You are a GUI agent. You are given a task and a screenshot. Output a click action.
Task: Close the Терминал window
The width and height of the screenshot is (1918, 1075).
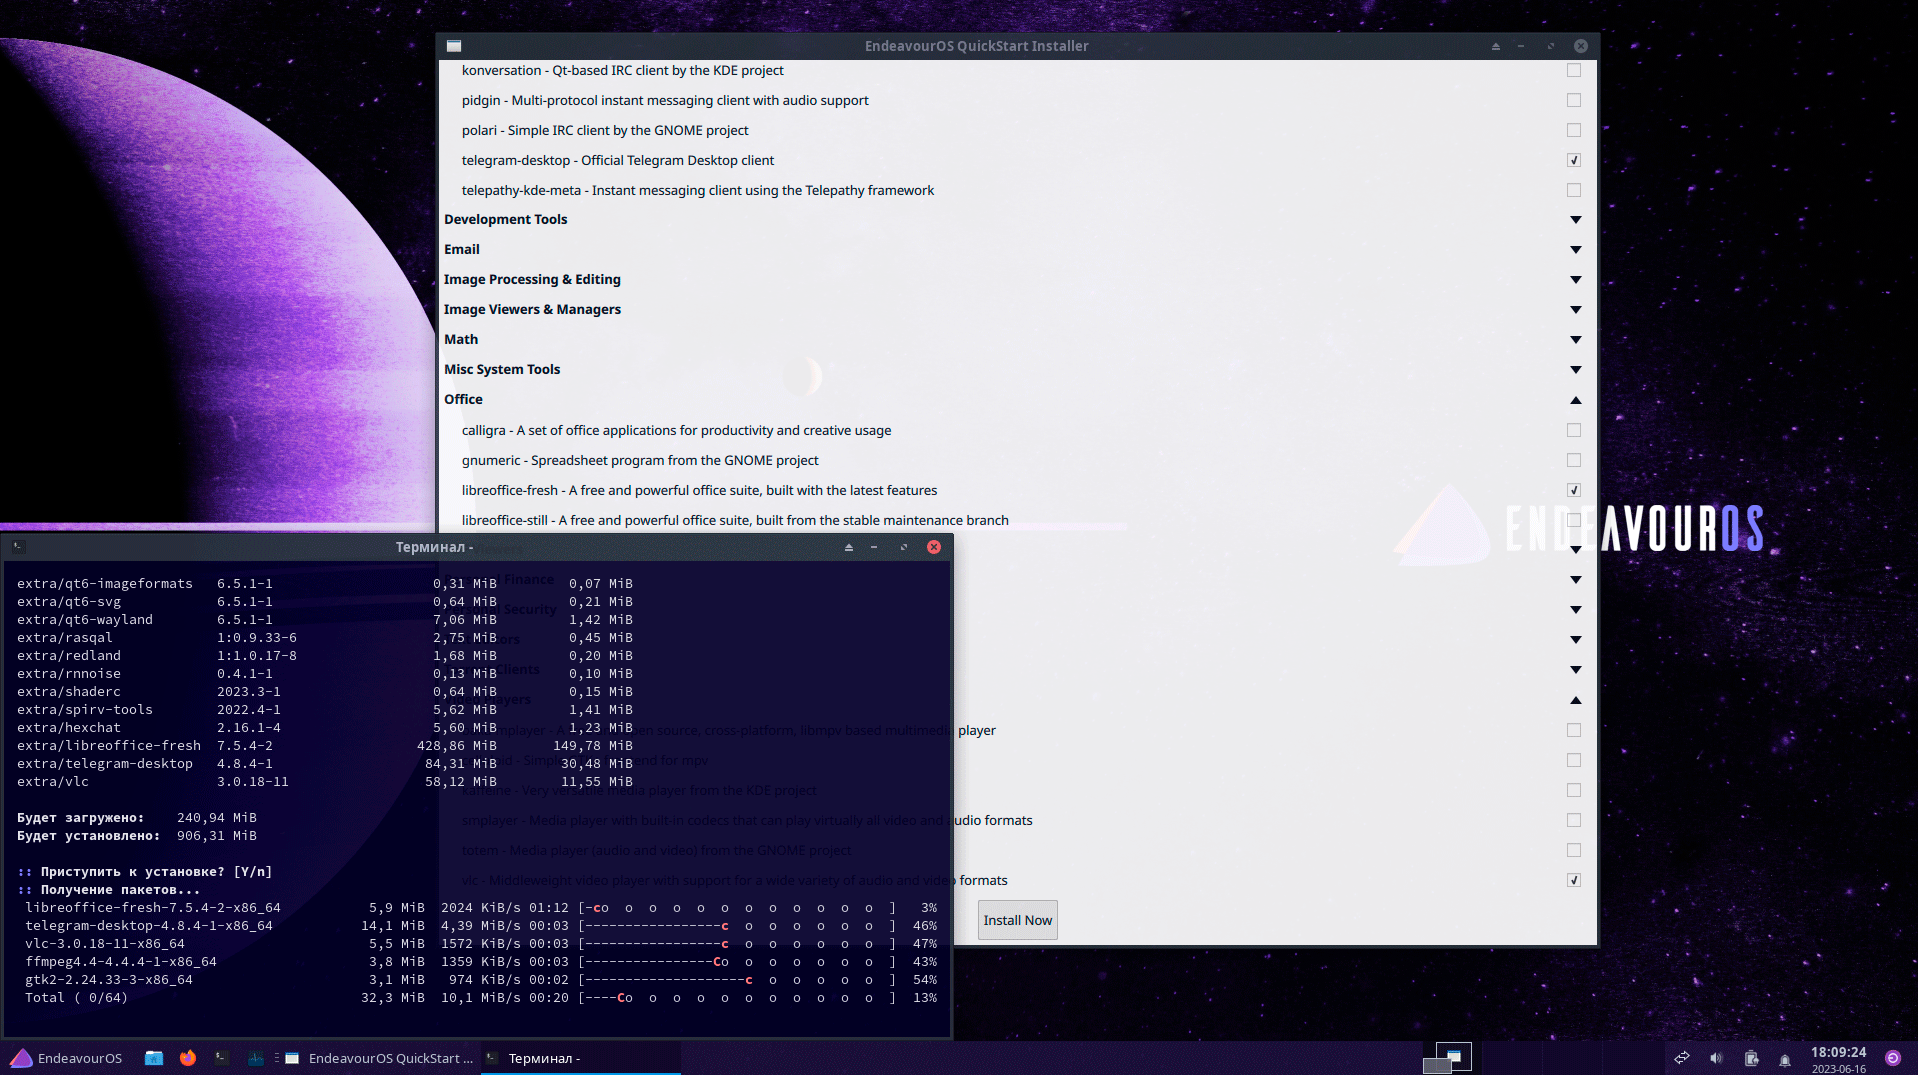pos(934,547)
